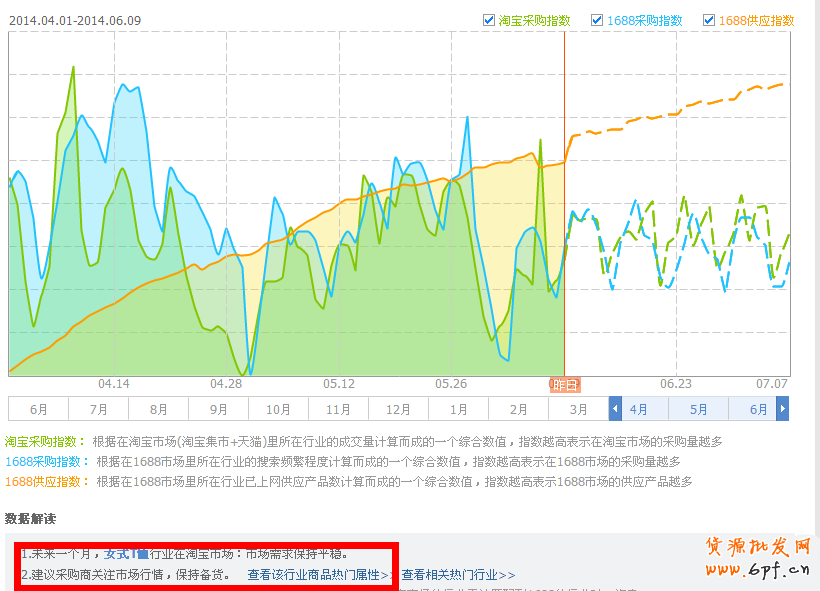Click 5月 in the highlighted range
The width and height of the screenshot is (820, 591).
698,409
